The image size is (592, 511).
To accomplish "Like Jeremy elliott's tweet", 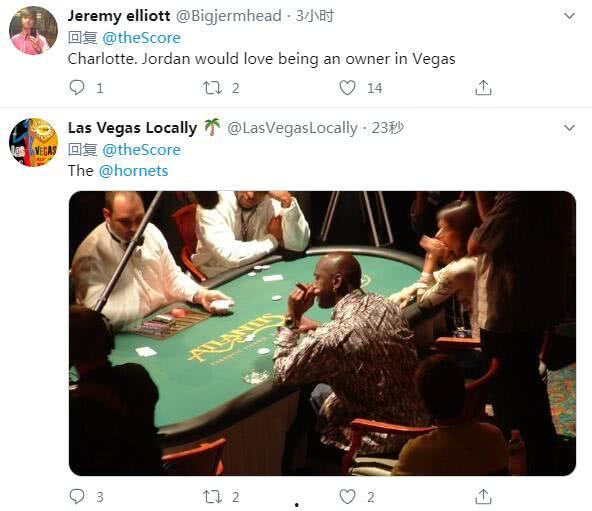I will coord(347,88).
